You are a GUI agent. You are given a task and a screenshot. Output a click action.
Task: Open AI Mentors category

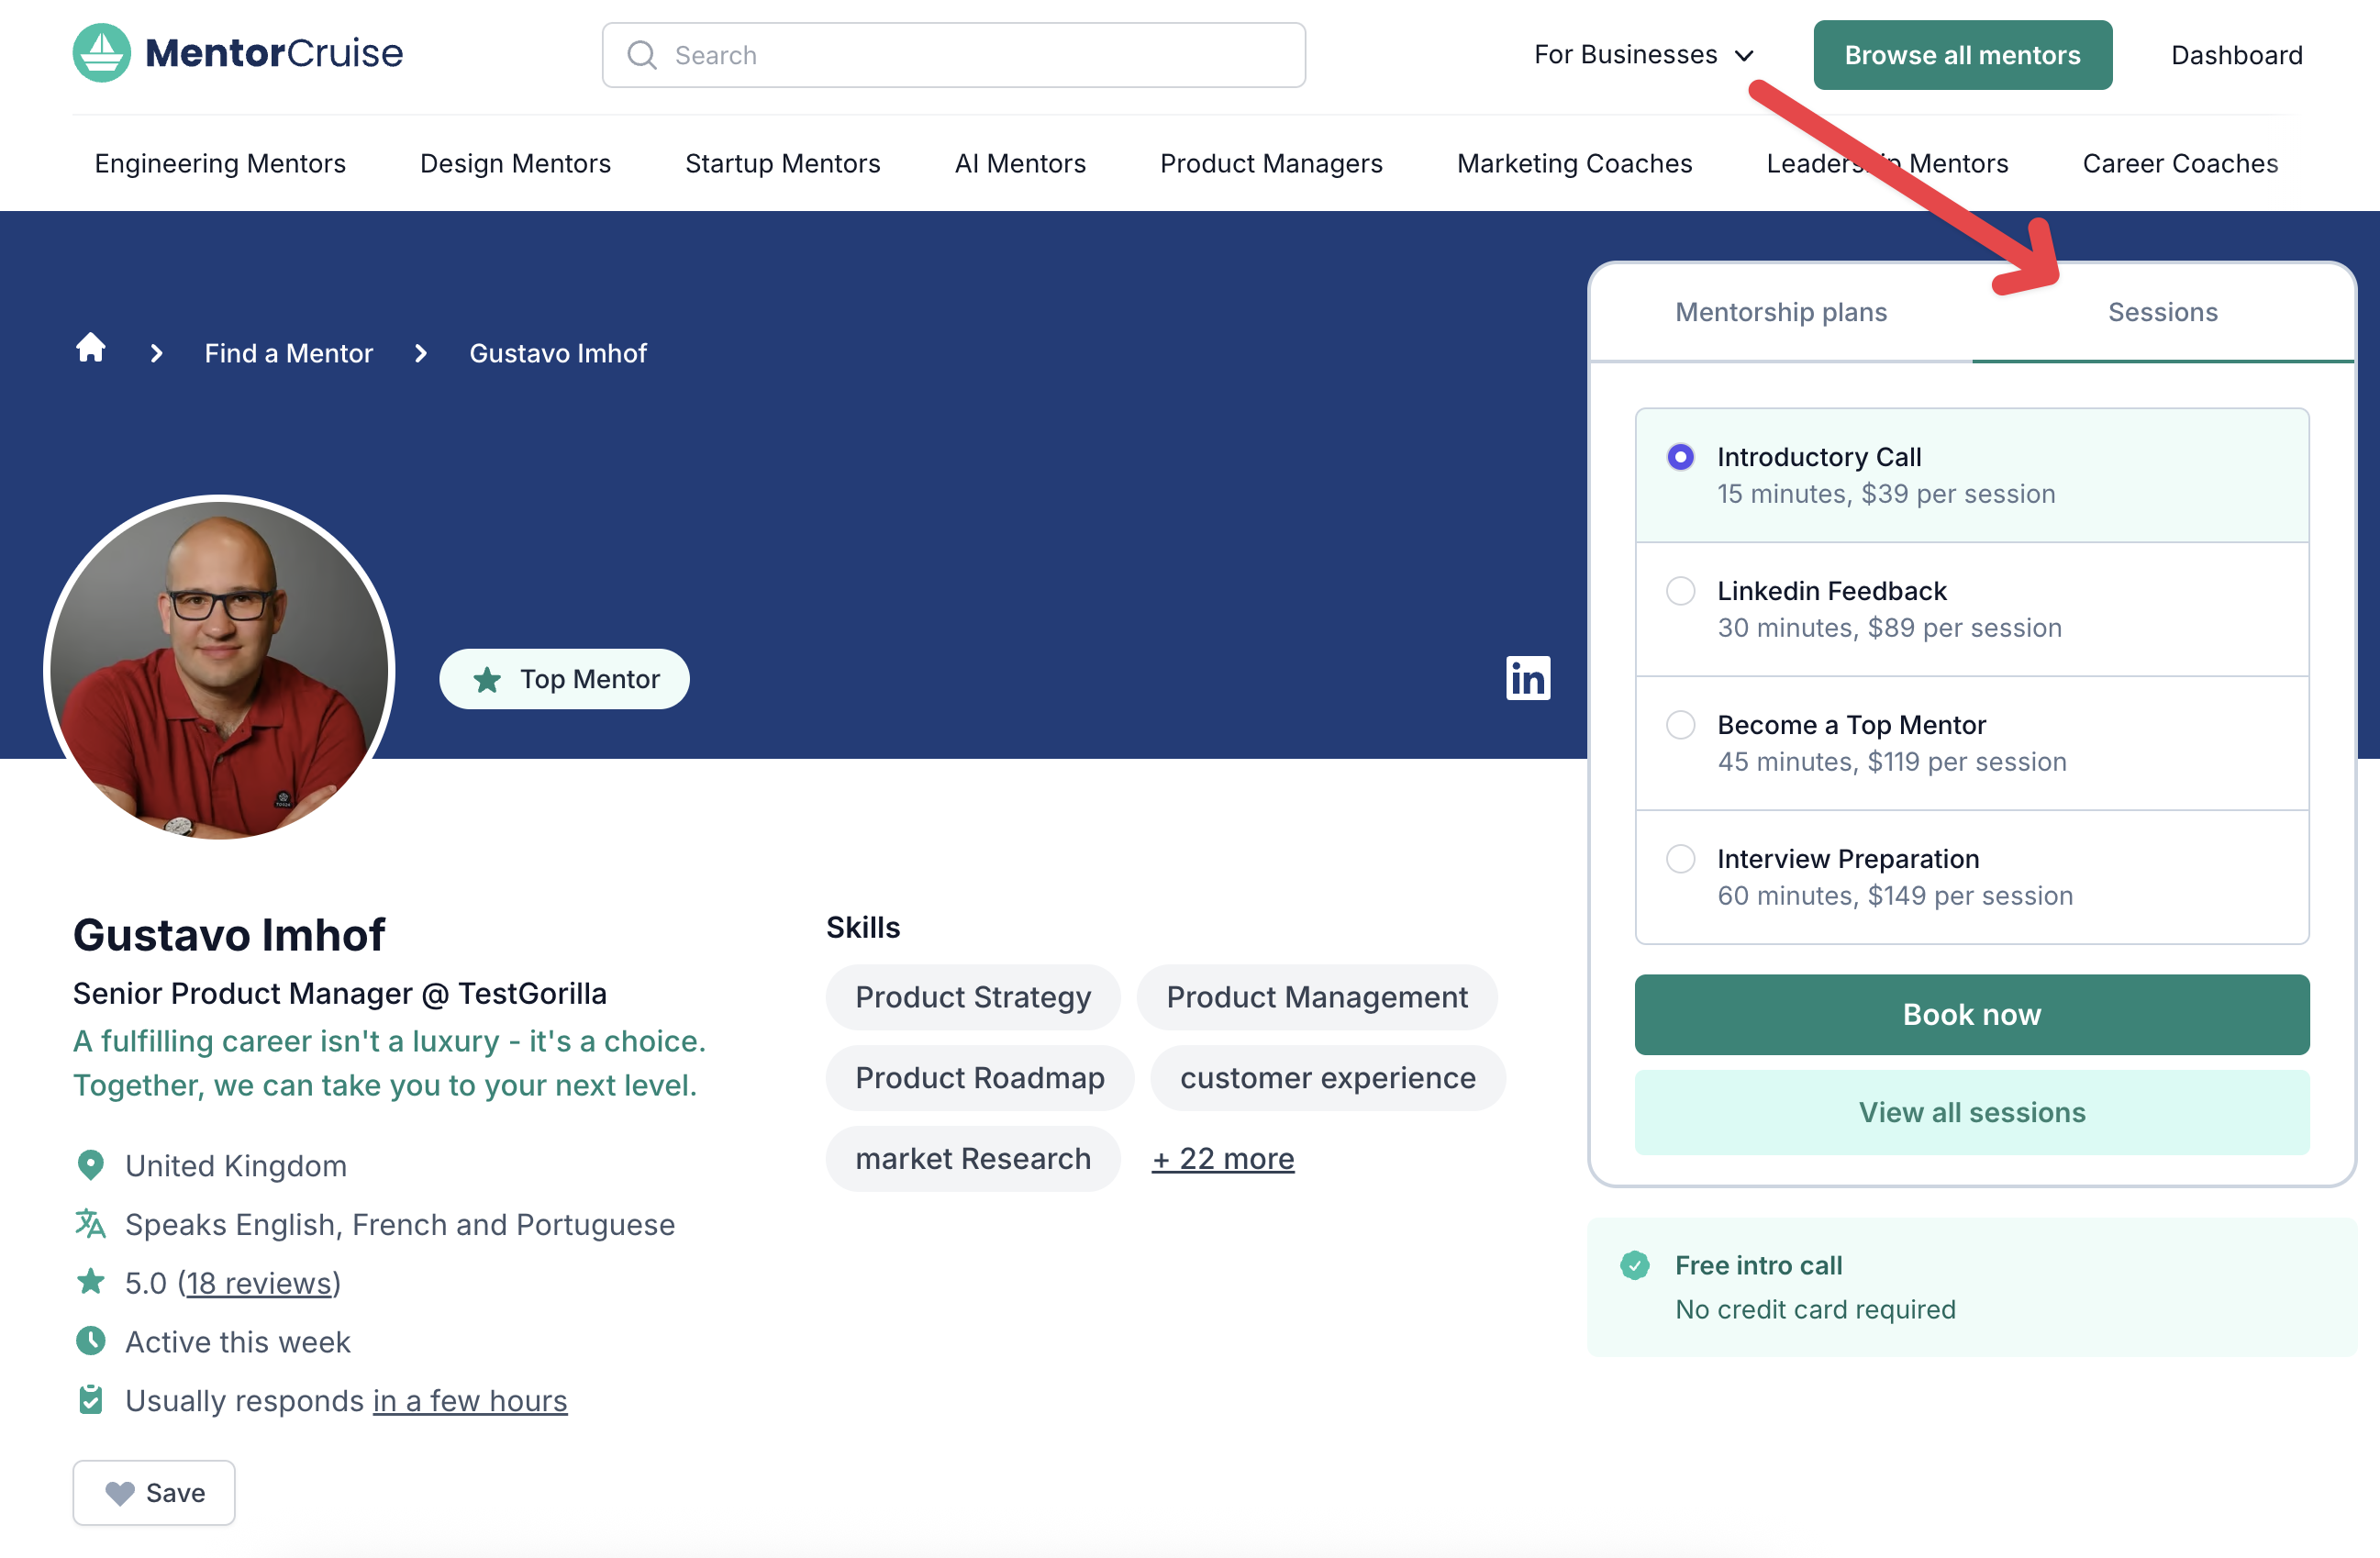click(x=1020, y=163)
